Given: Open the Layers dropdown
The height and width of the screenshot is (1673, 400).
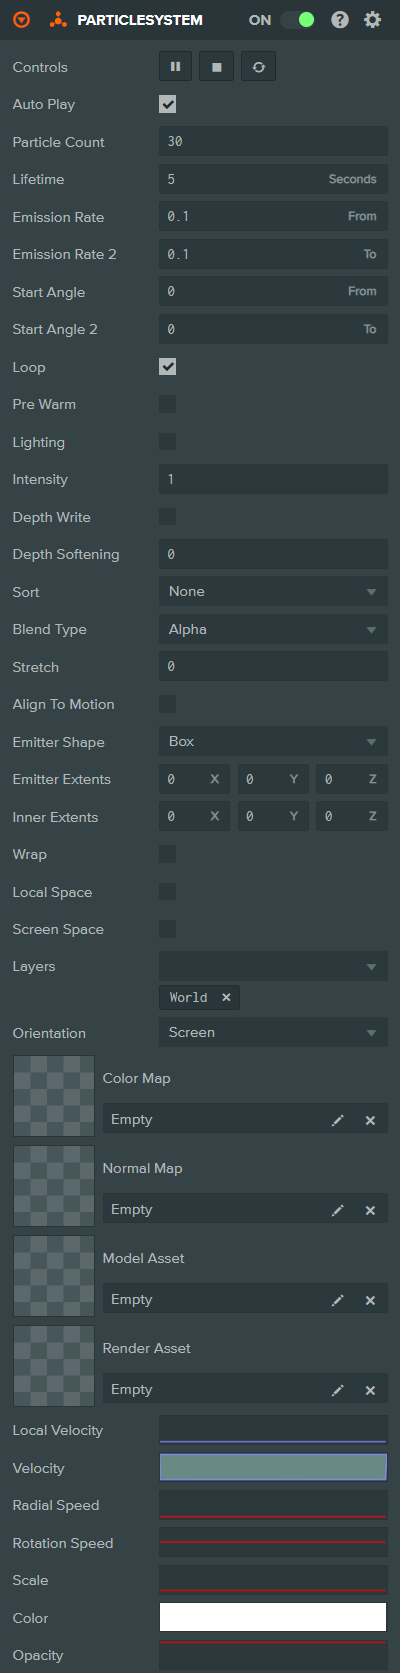Looking at the screenshot, I should click(273, 967).
